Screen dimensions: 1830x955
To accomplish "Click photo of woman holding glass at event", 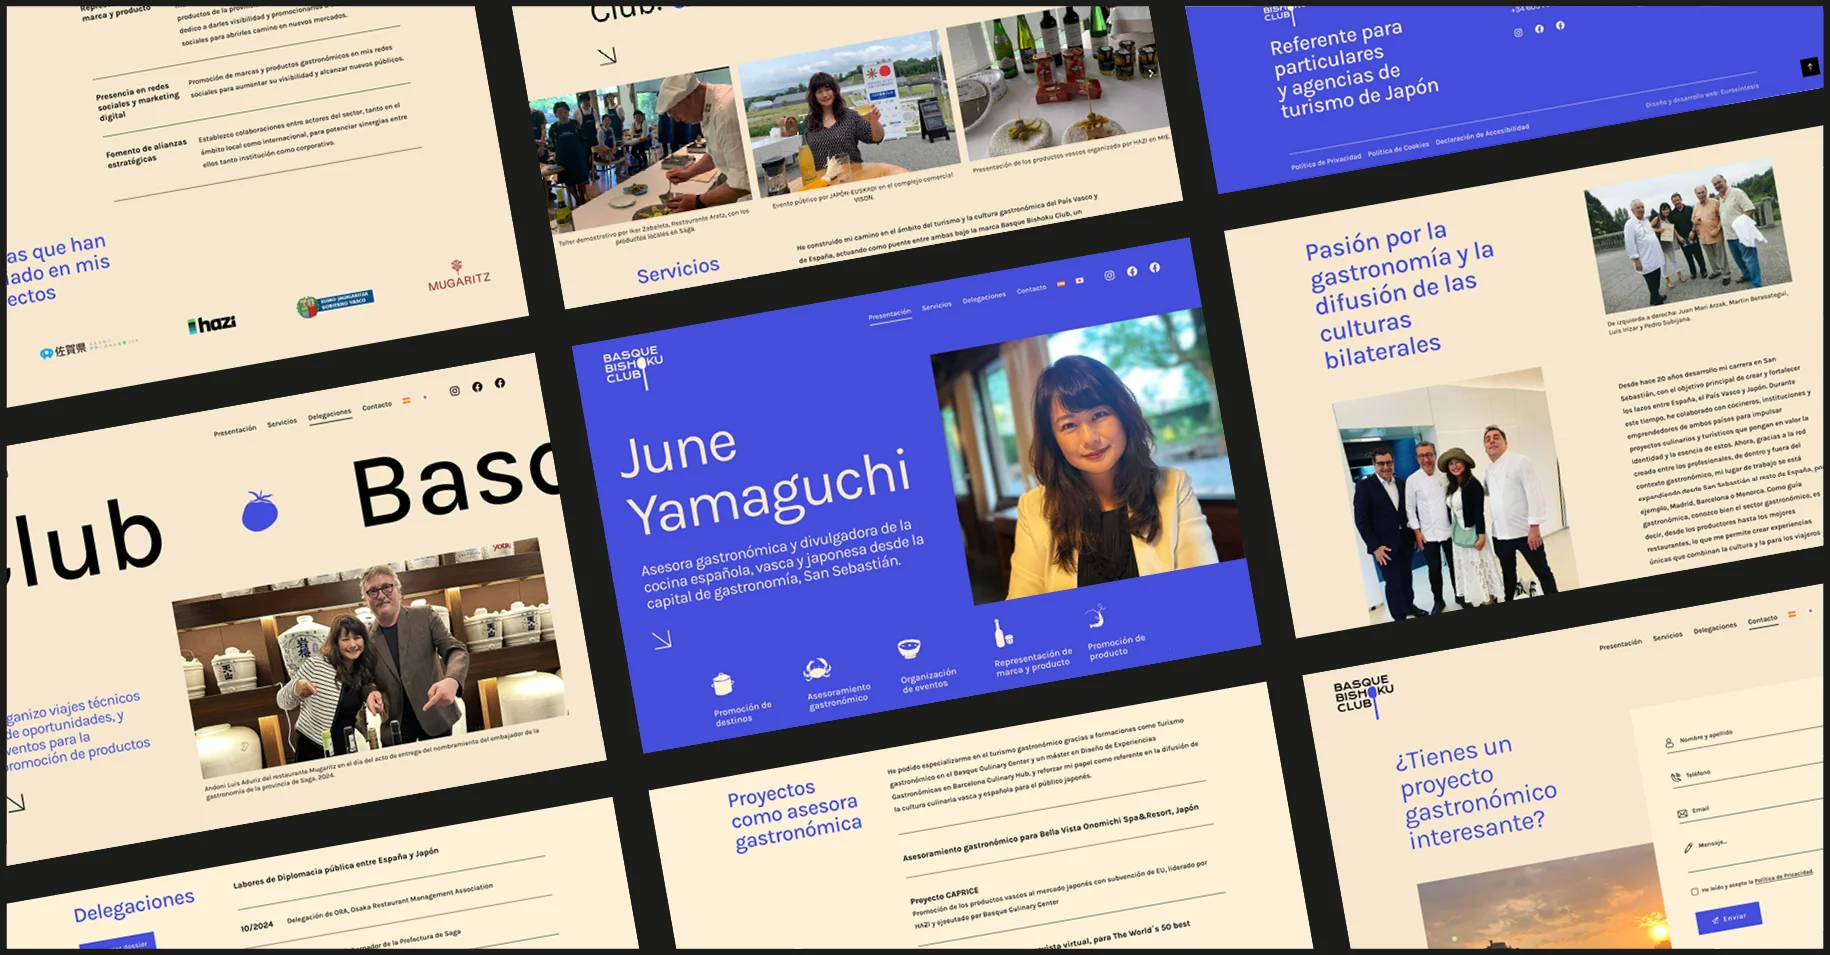I will [848, 113].
